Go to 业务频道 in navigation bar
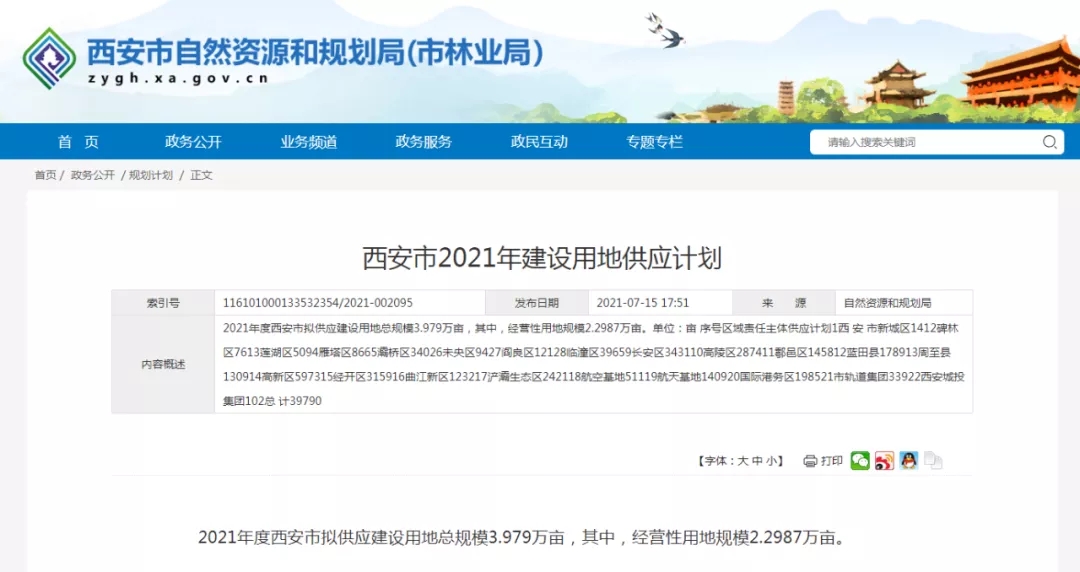The image size is (1080, 572). [x=308, y=142]
